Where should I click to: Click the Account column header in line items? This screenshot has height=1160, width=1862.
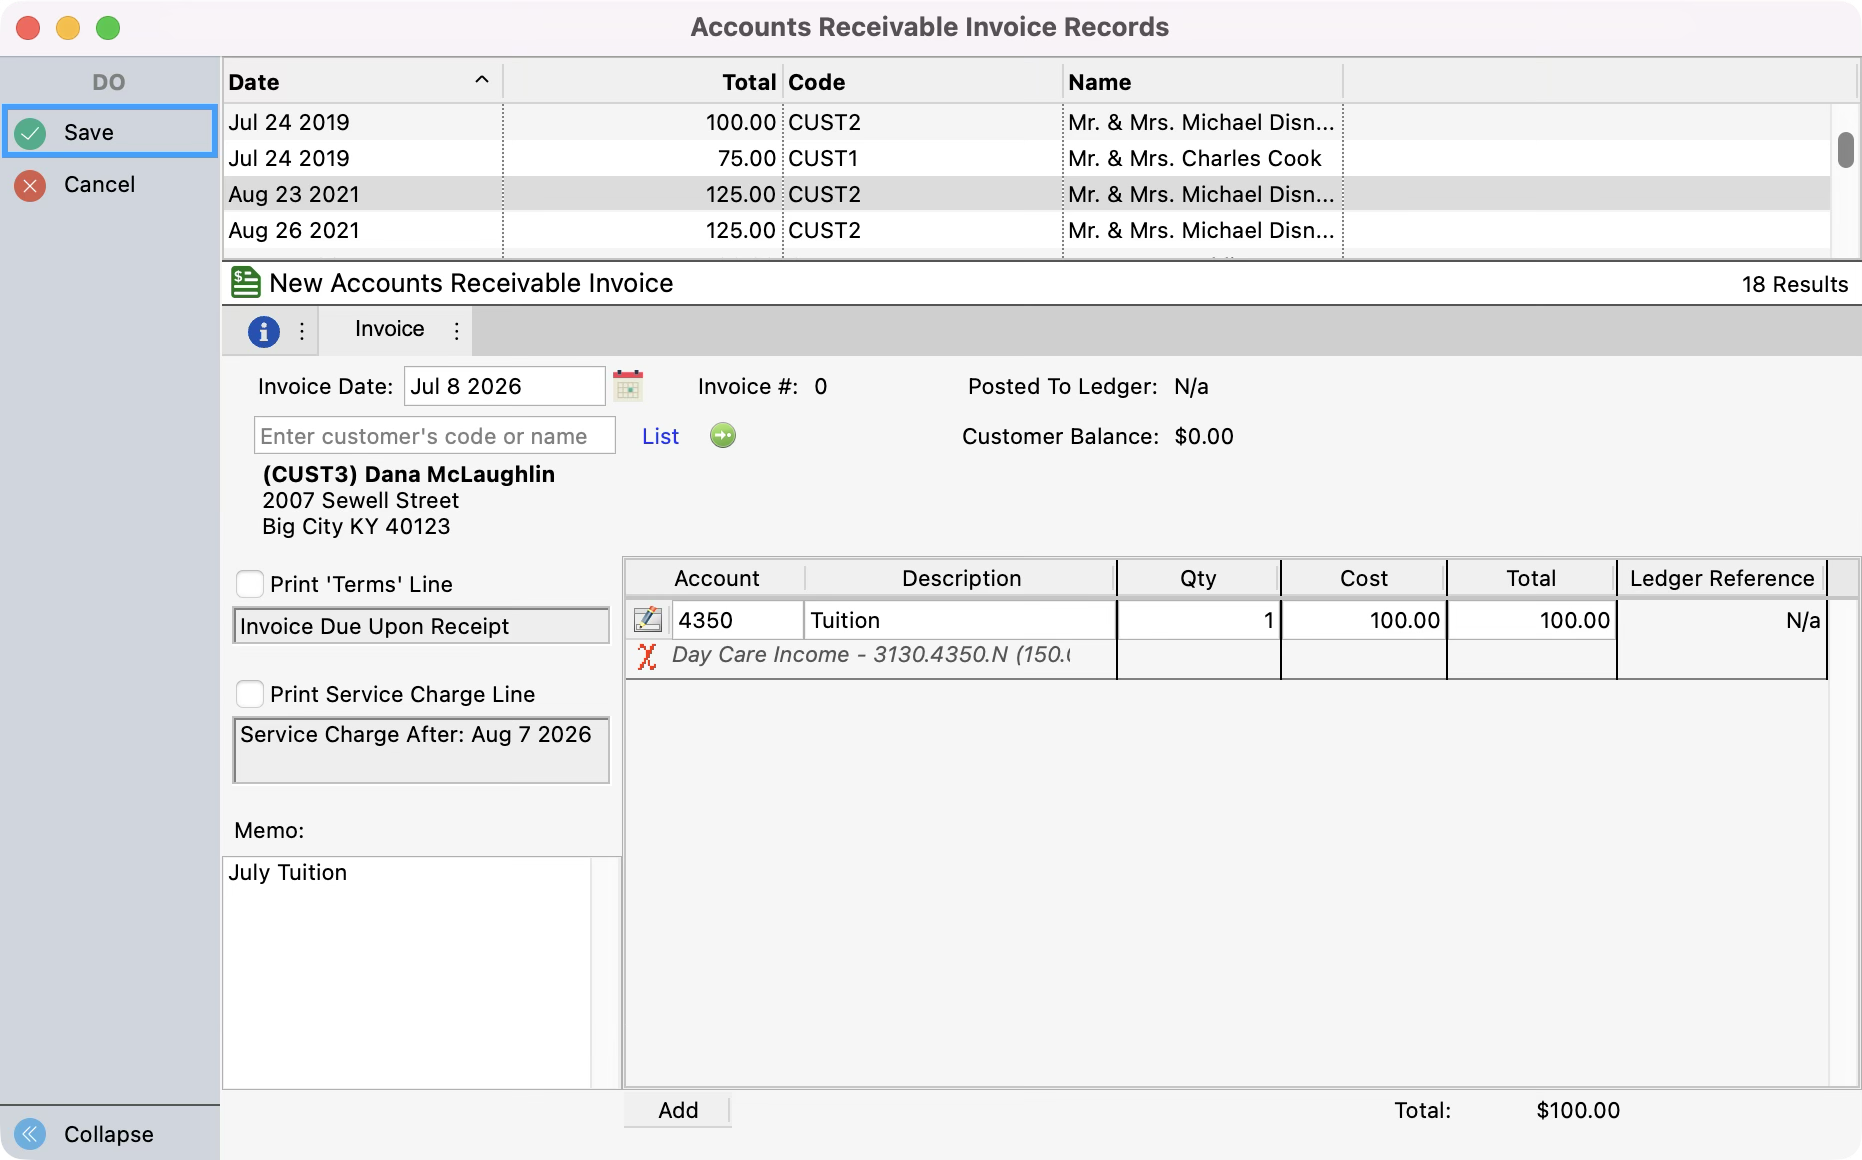[x=716, y=578]
